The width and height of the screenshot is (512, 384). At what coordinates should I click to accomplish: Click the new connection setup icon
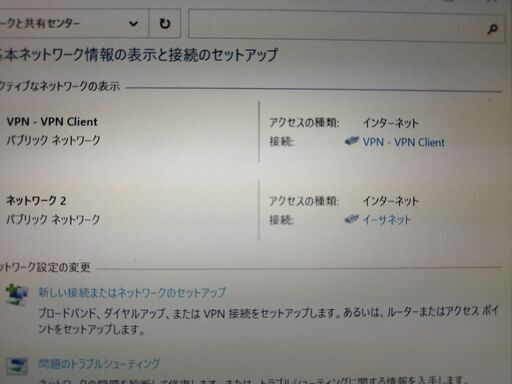17,294
